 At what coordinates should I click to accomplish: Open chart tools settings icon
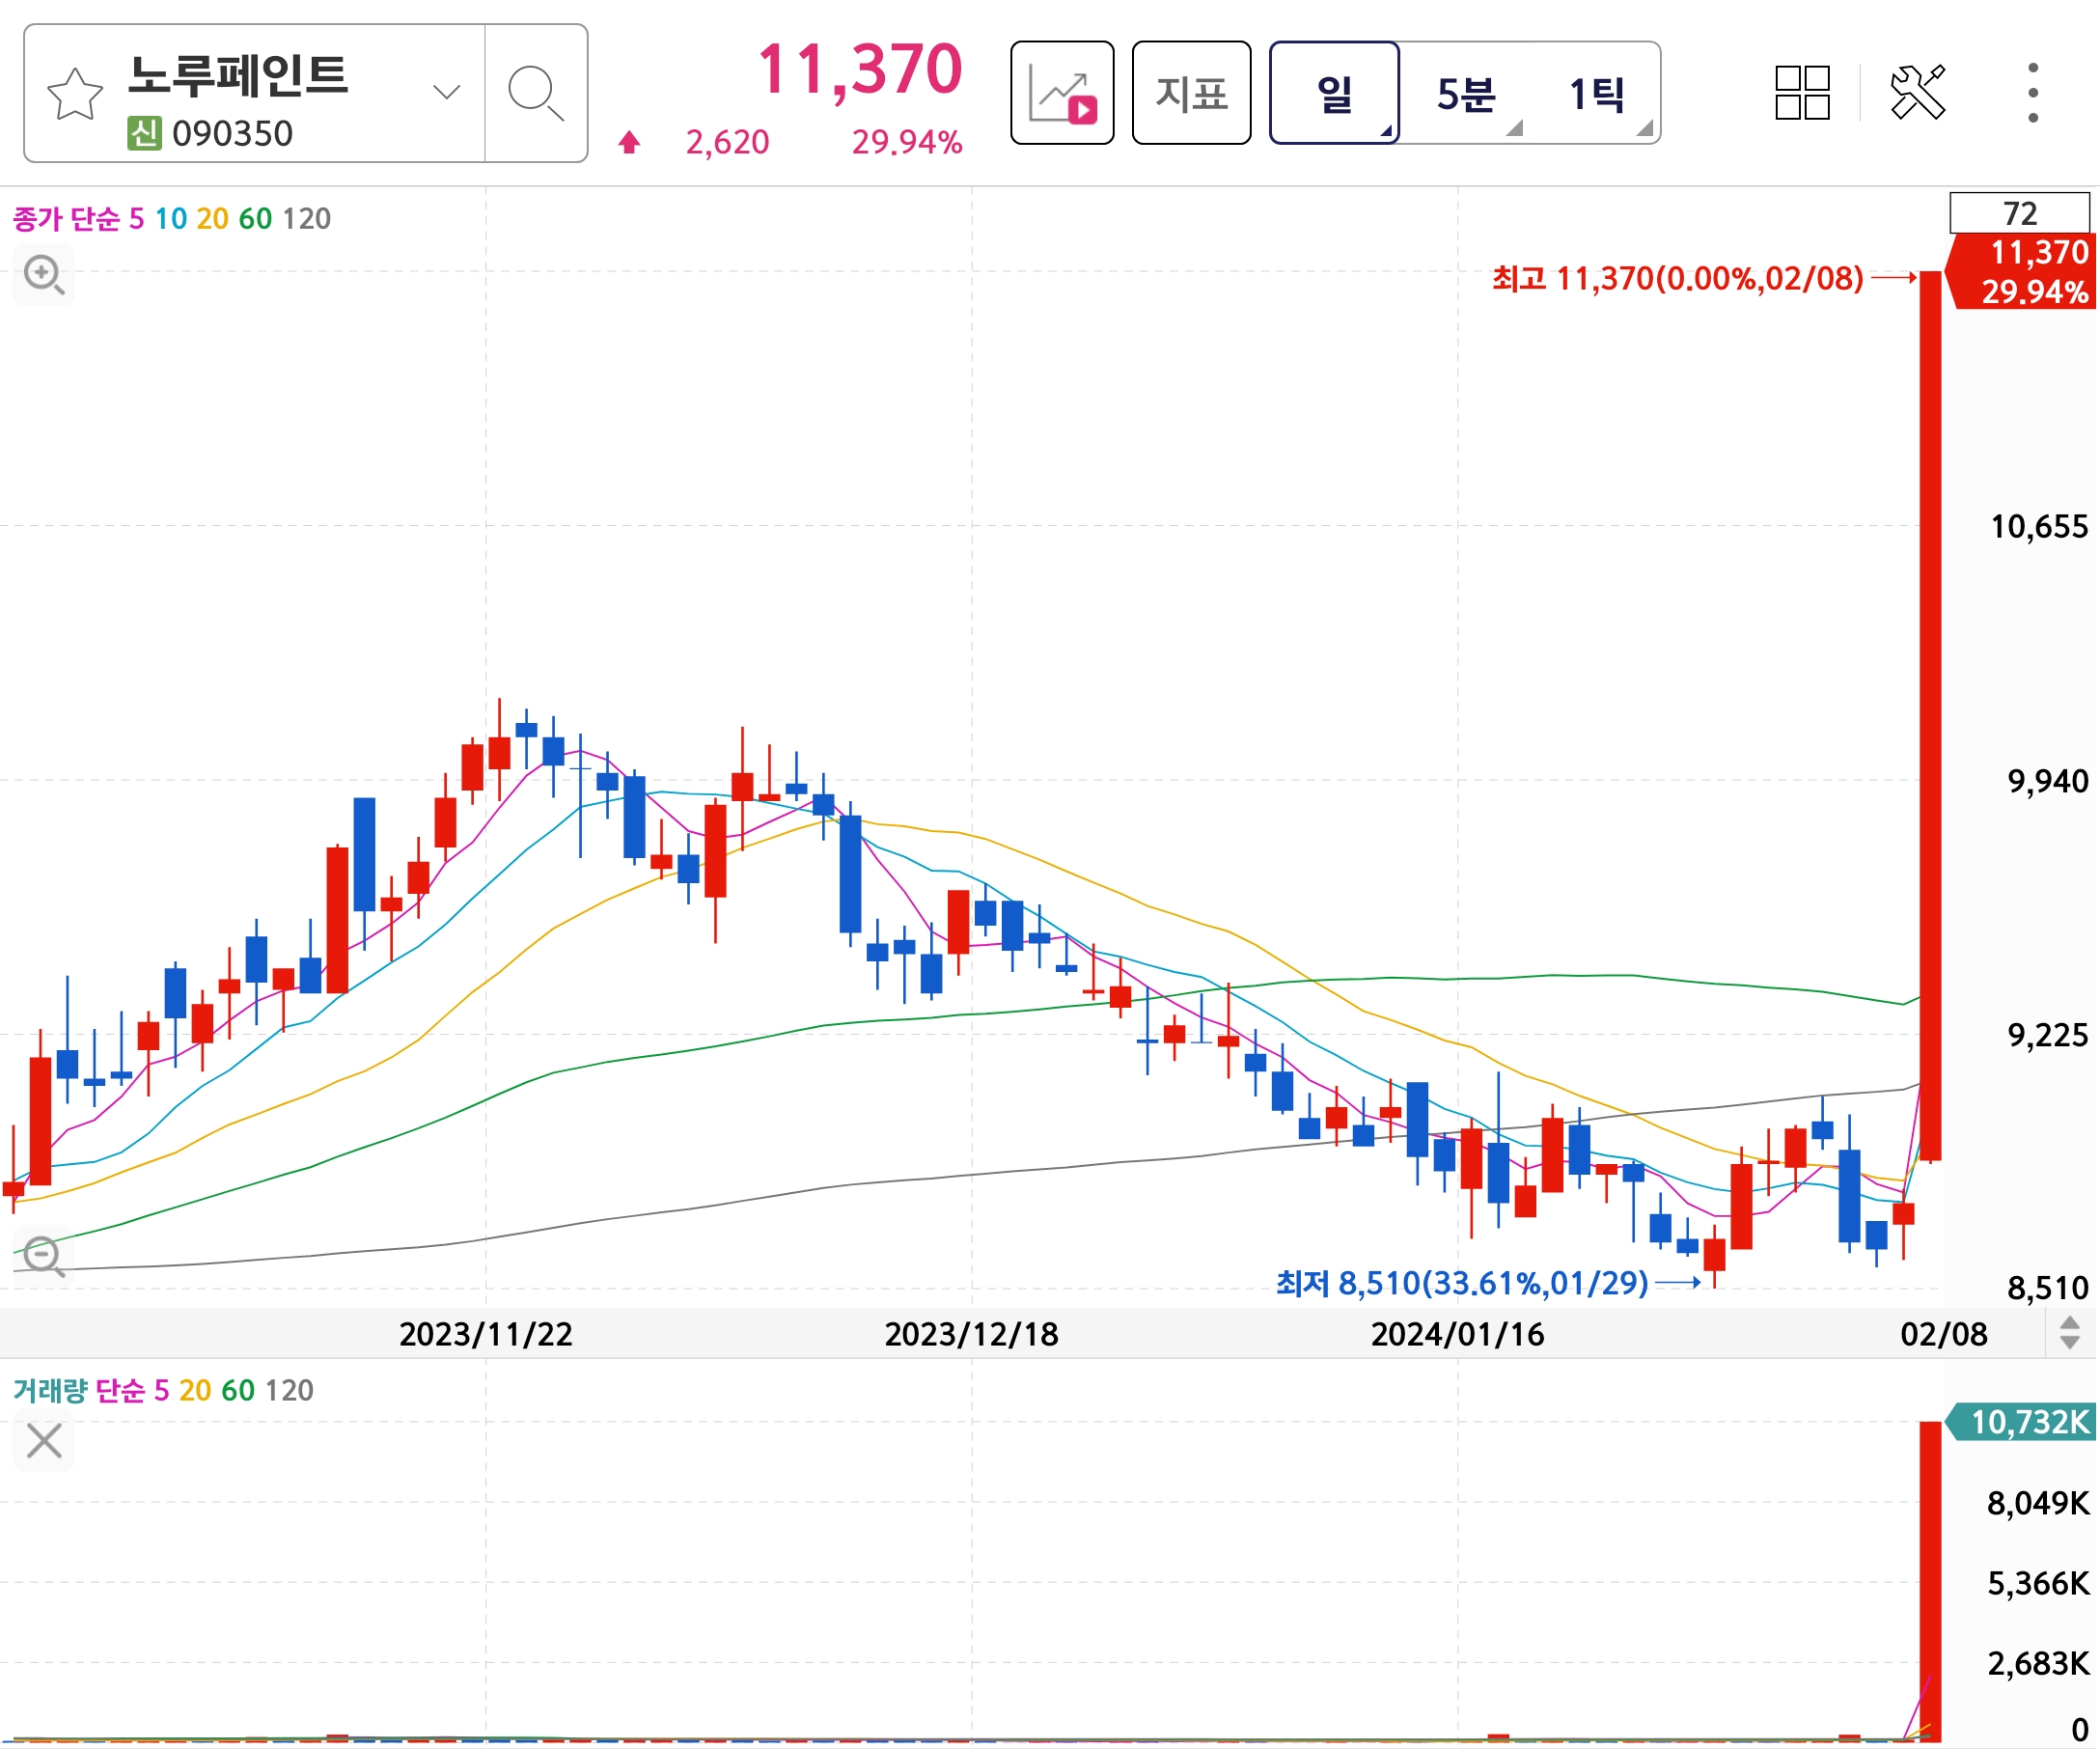tap(1920, 93)
